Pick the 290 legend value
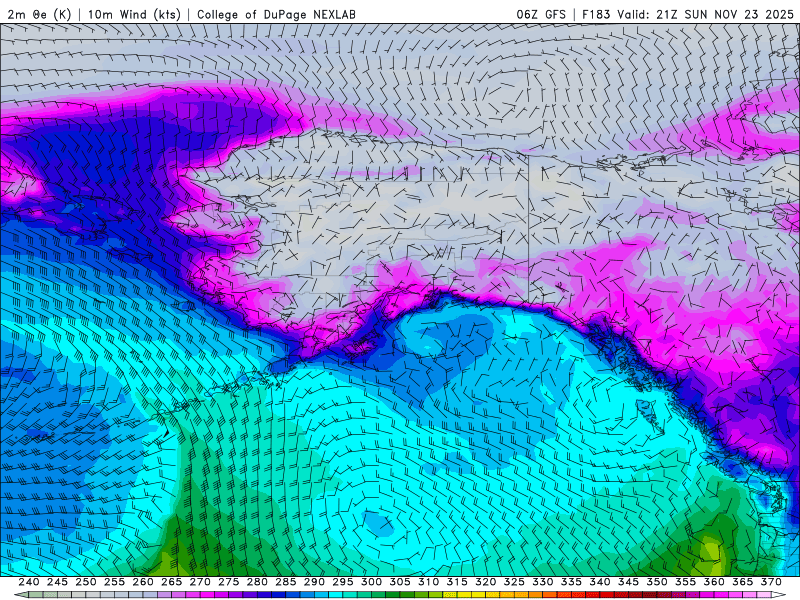This screenshot has height=600, width=800. (314, 582)
